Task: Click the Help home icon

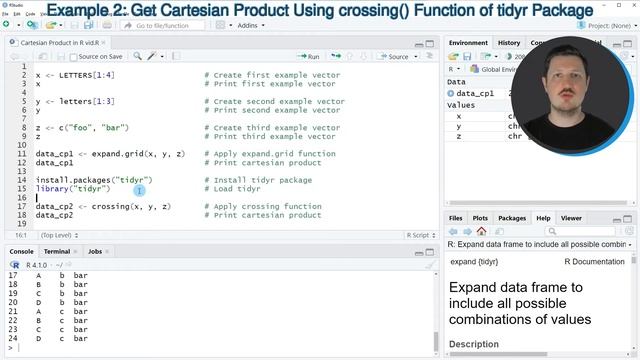Action: point(481,231)
